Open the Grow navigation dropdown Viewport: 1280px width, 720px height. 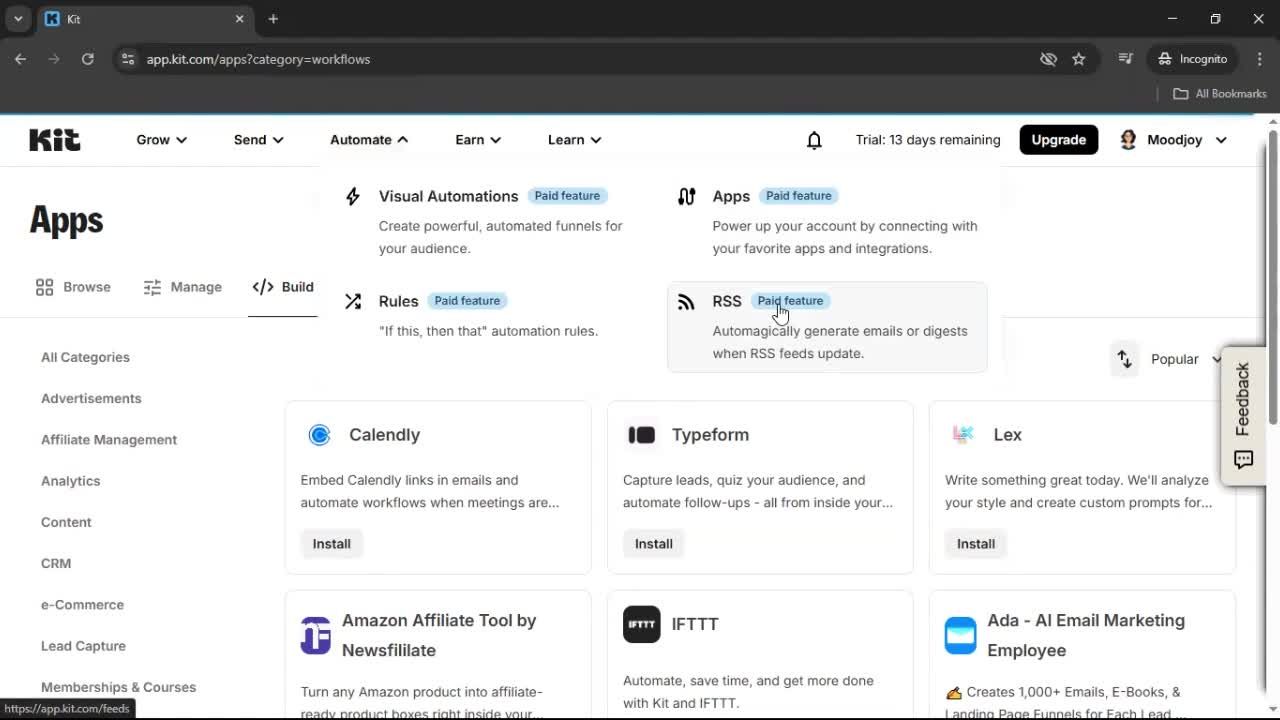click(160, 140)
